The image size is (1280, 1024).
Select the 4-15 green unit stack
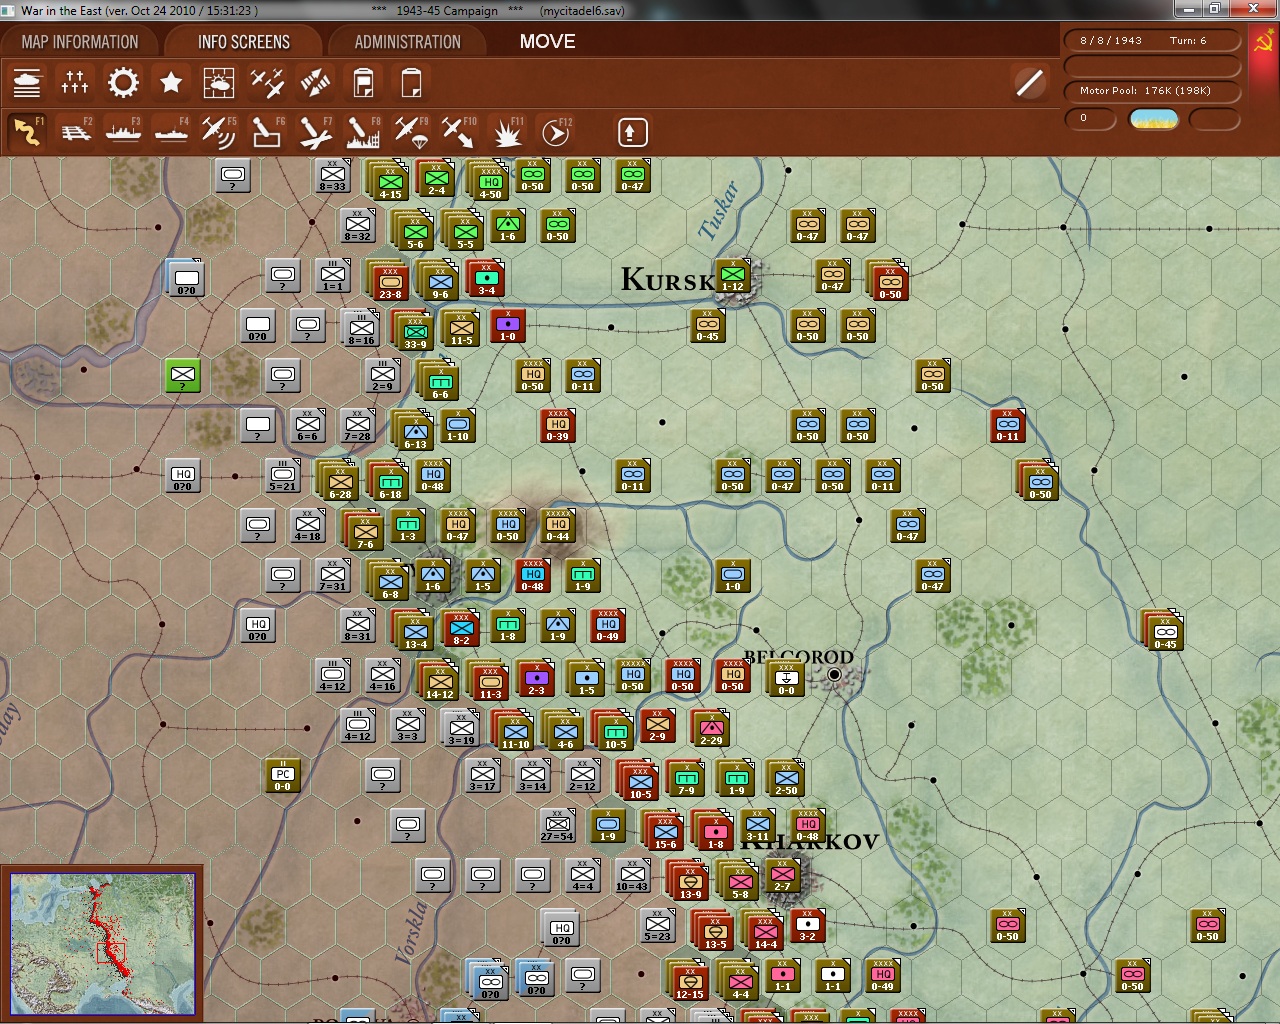389,182
